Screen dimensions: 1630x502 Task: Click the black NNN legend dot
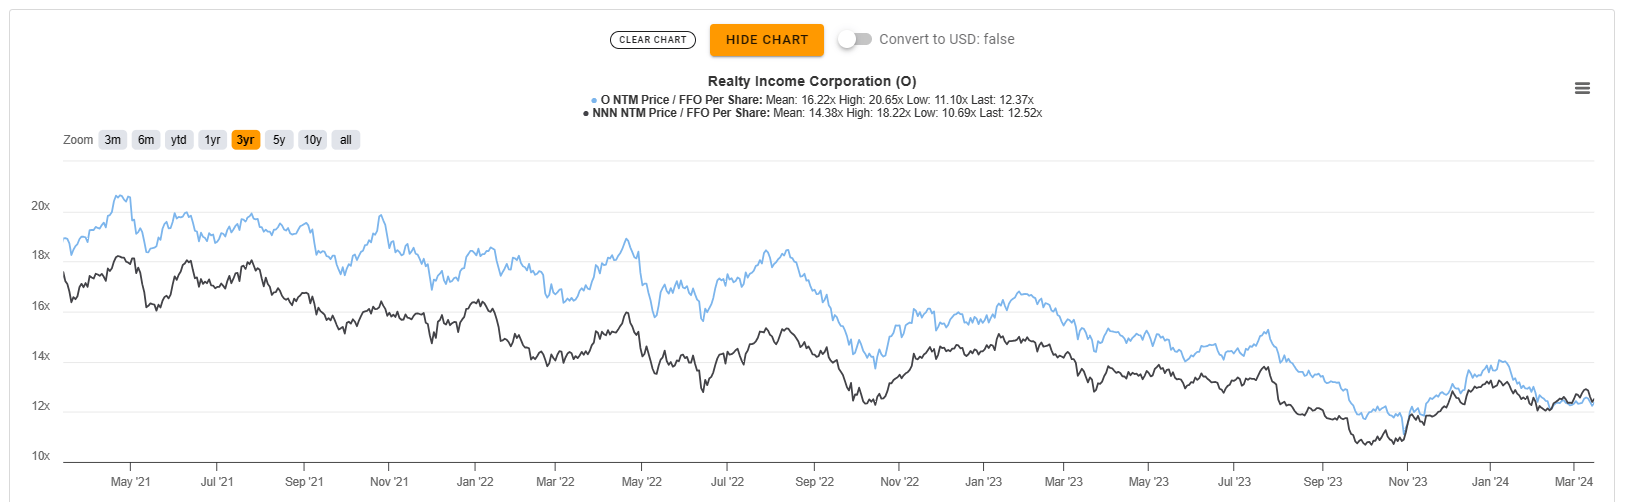(x=587, y=114)
